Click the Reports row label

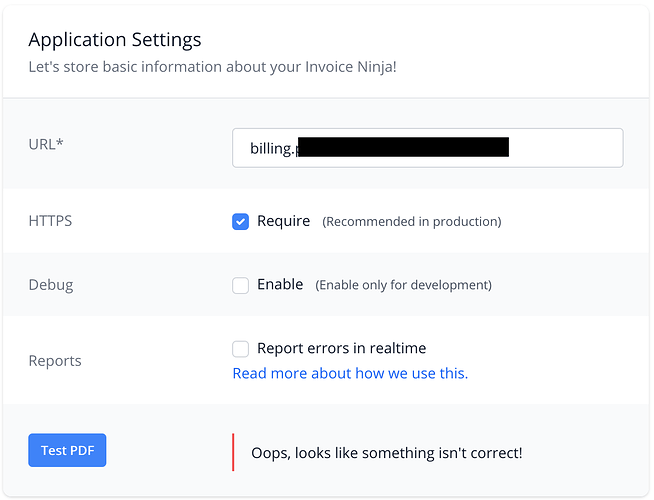click(55, 361)
